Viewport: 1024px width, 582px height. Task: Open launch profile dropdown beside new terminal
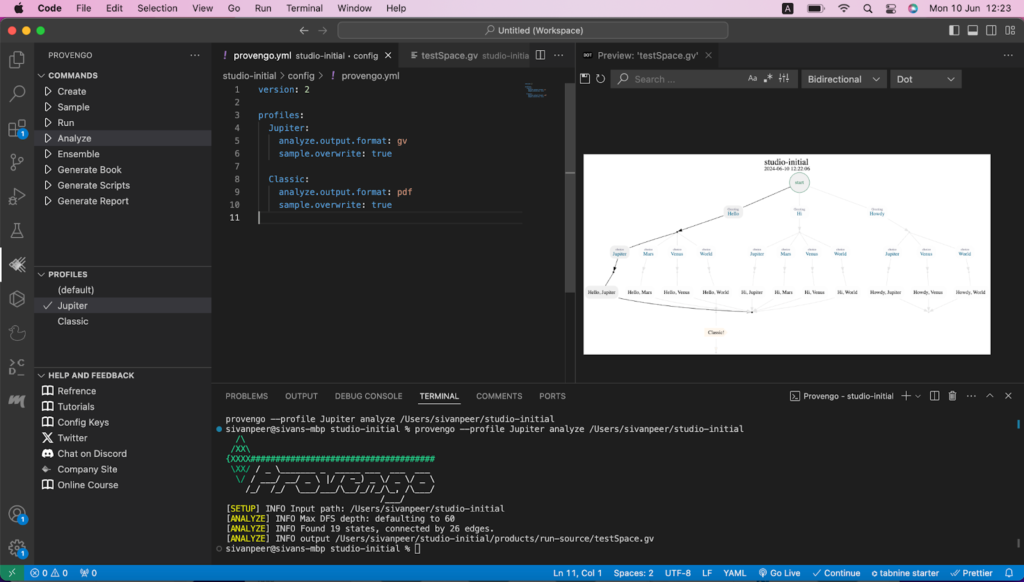coord(918,396)
